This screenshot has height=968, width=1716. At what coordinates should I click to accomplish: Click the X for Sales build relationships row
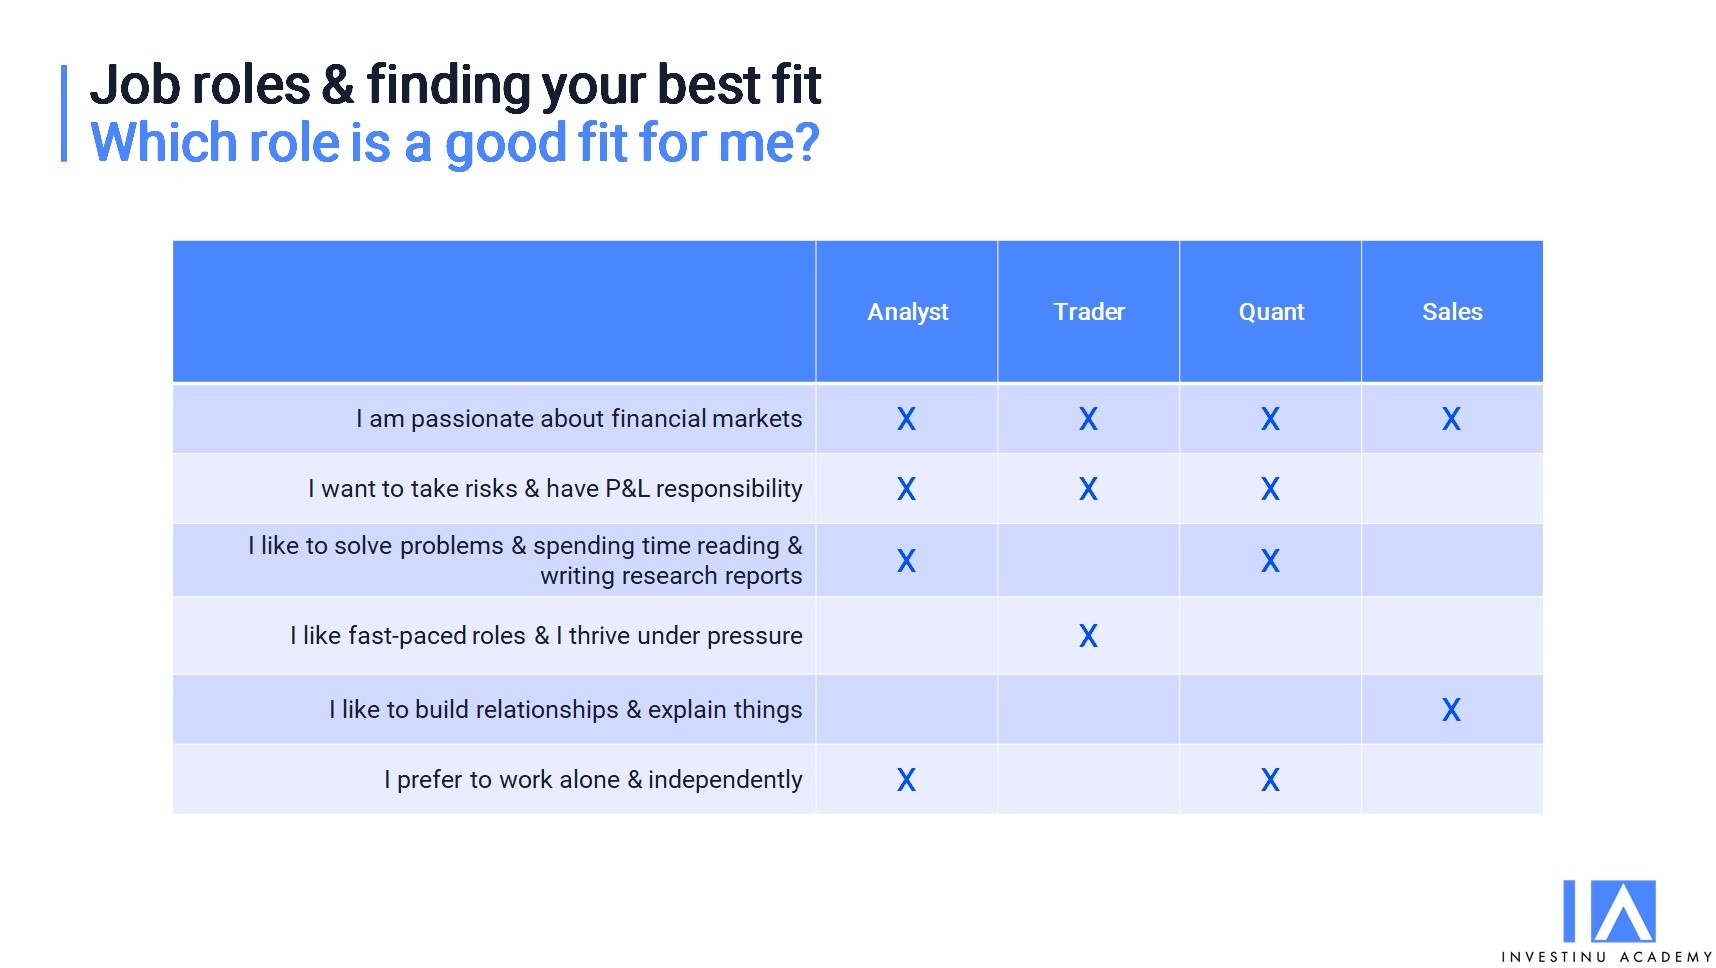tap(1451, 710)
